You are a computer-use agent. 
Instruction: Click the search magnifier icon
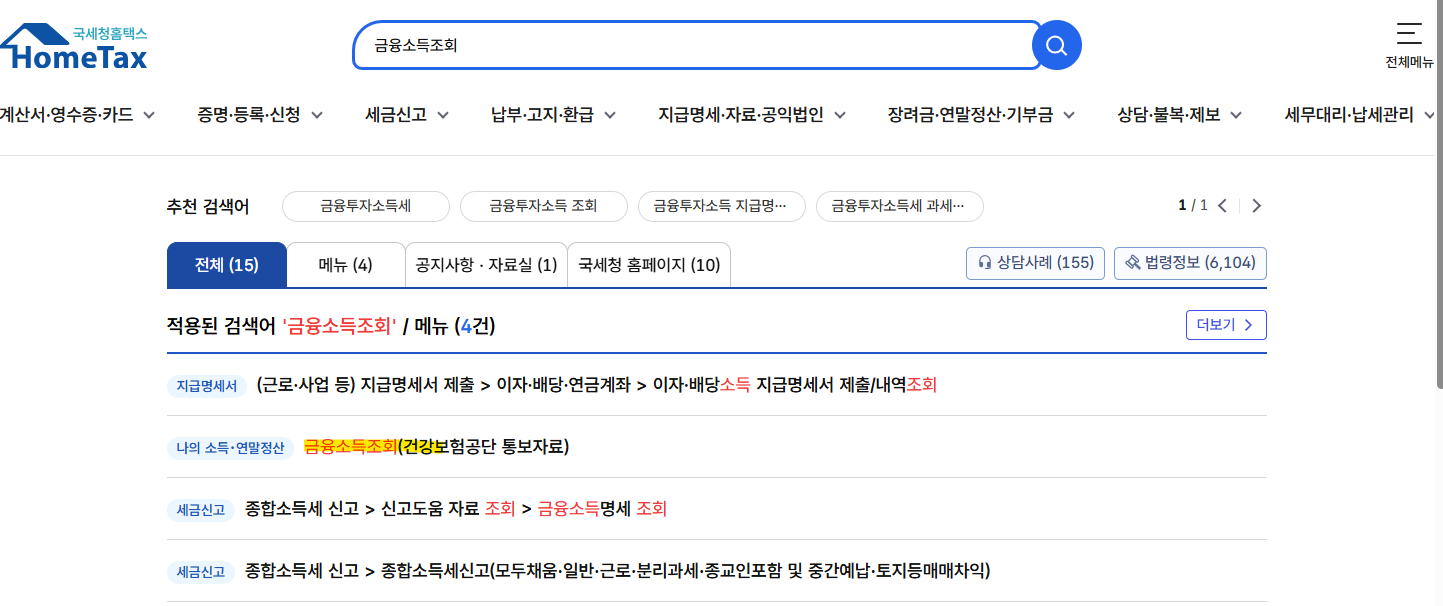tap(1056, 44)
